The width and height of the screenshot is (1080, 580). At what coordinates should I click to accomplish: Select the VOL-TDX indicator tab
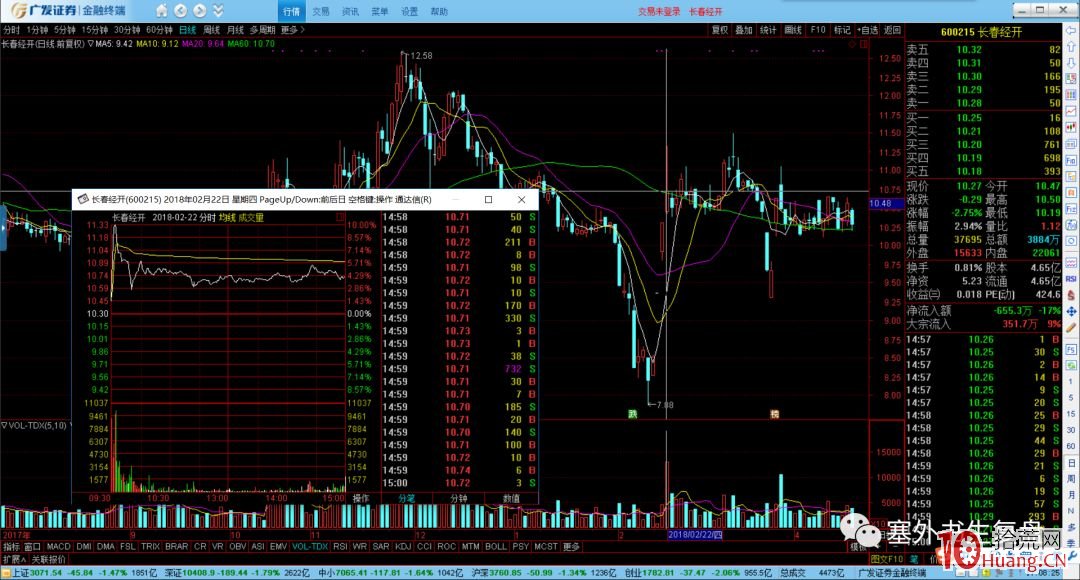point(310,546)
